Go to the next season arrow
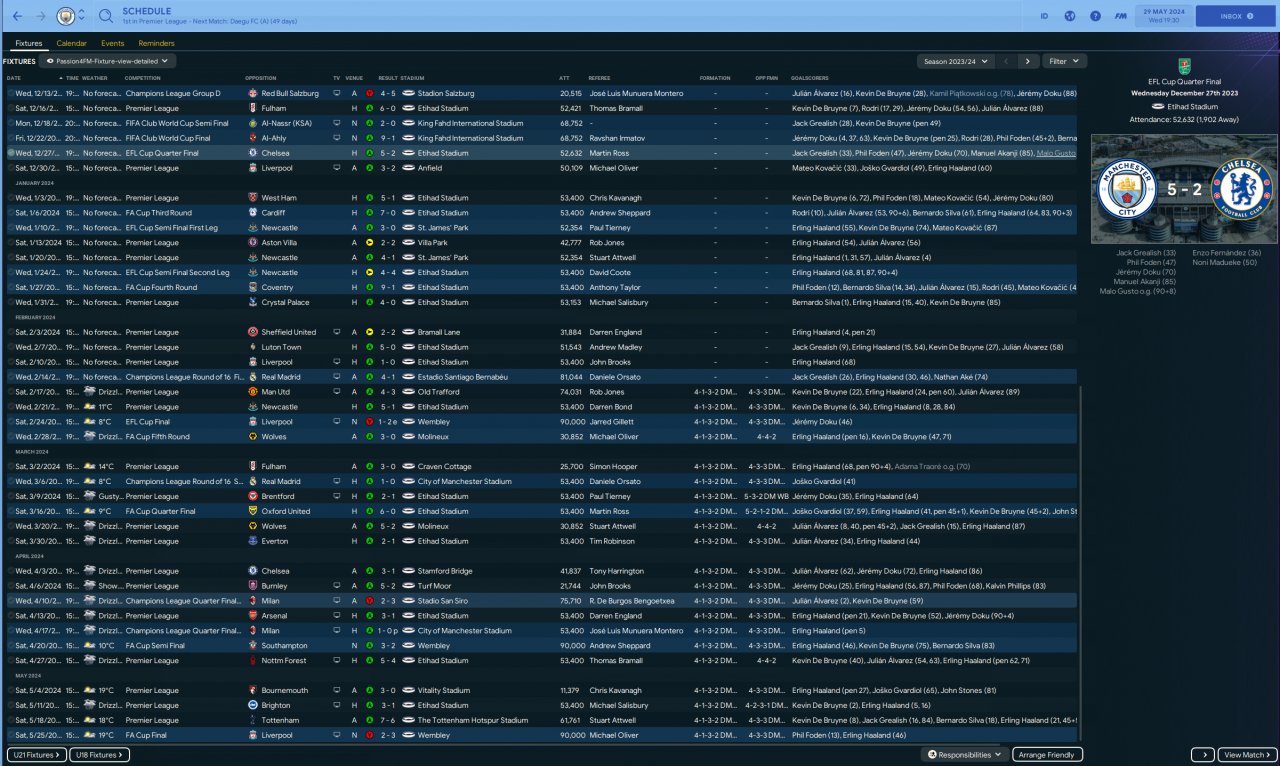1280x766 pixels. 1028,61
